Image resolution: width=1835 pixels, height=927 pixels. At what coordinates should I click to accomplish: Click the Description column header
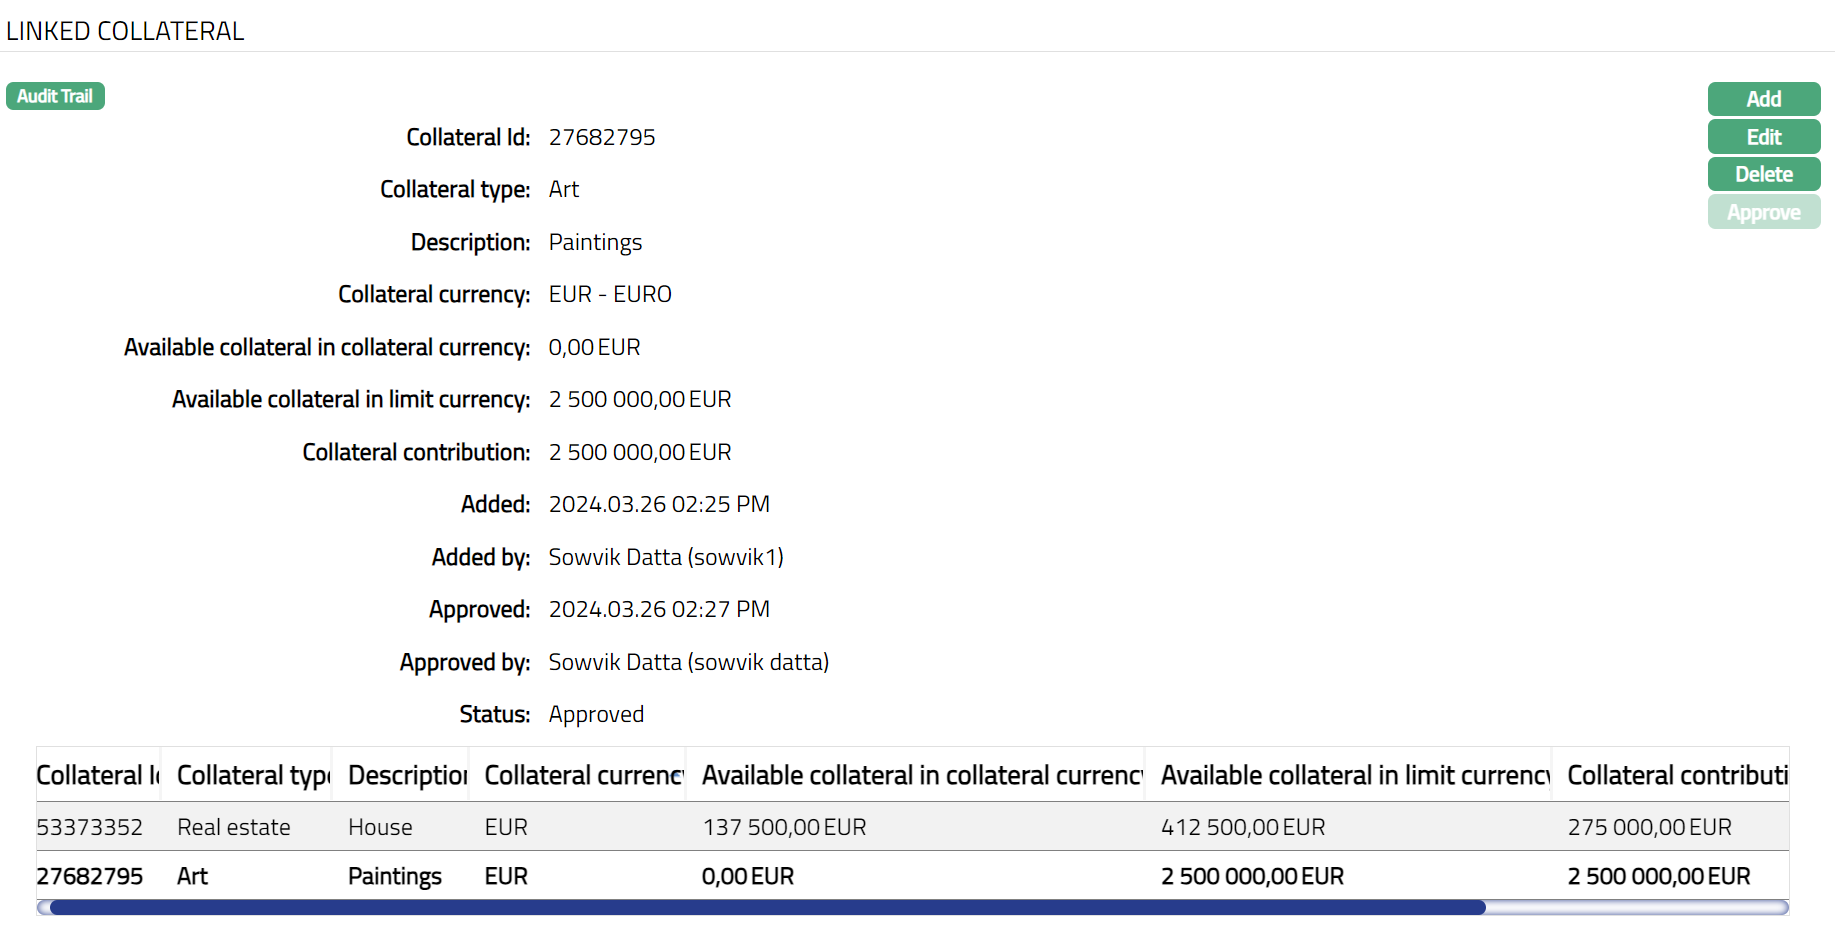click(407, 775)
